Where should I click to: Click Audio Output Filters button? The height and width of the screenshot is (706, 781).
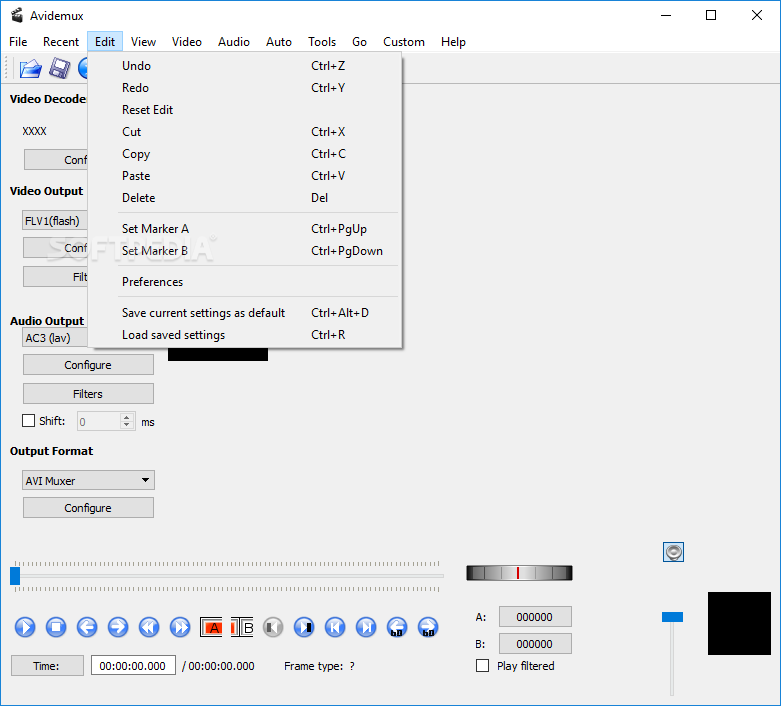click(x=88, y=394)
